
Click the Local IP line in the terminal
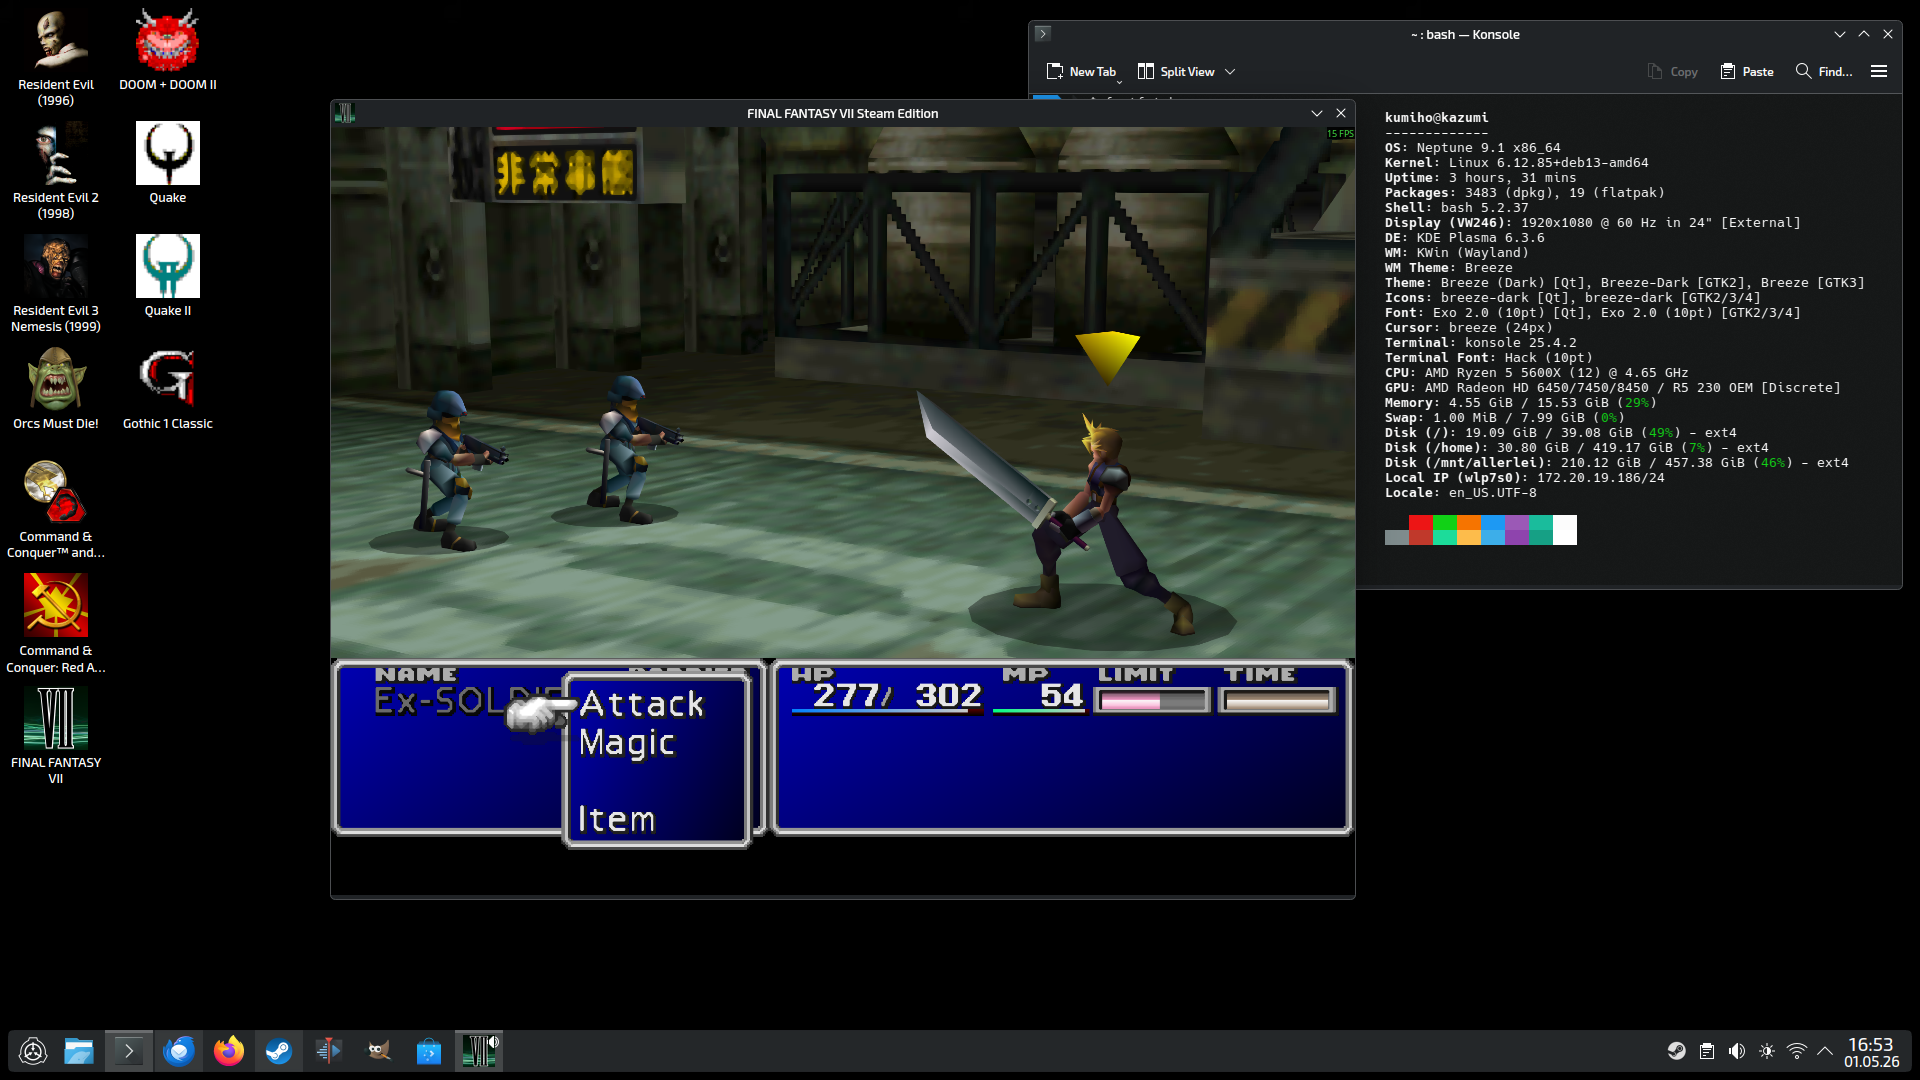(1524, 478)
